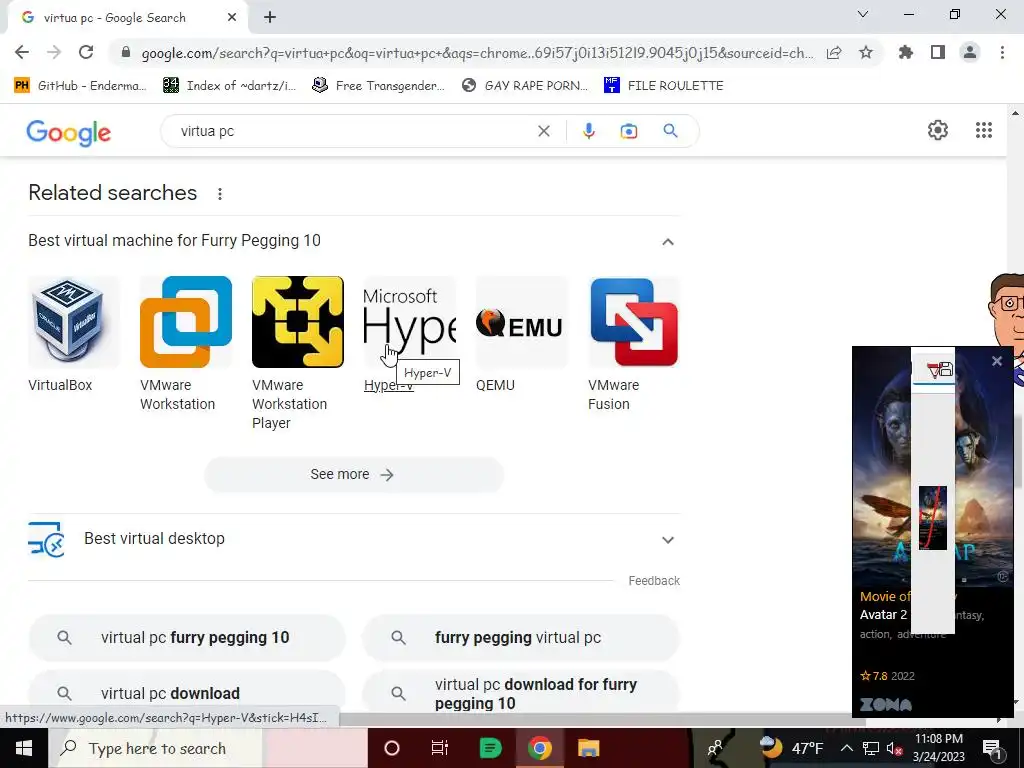Open Google quick settings gear
Viewport: 1024px width, 768px height.
pos(938,130)
